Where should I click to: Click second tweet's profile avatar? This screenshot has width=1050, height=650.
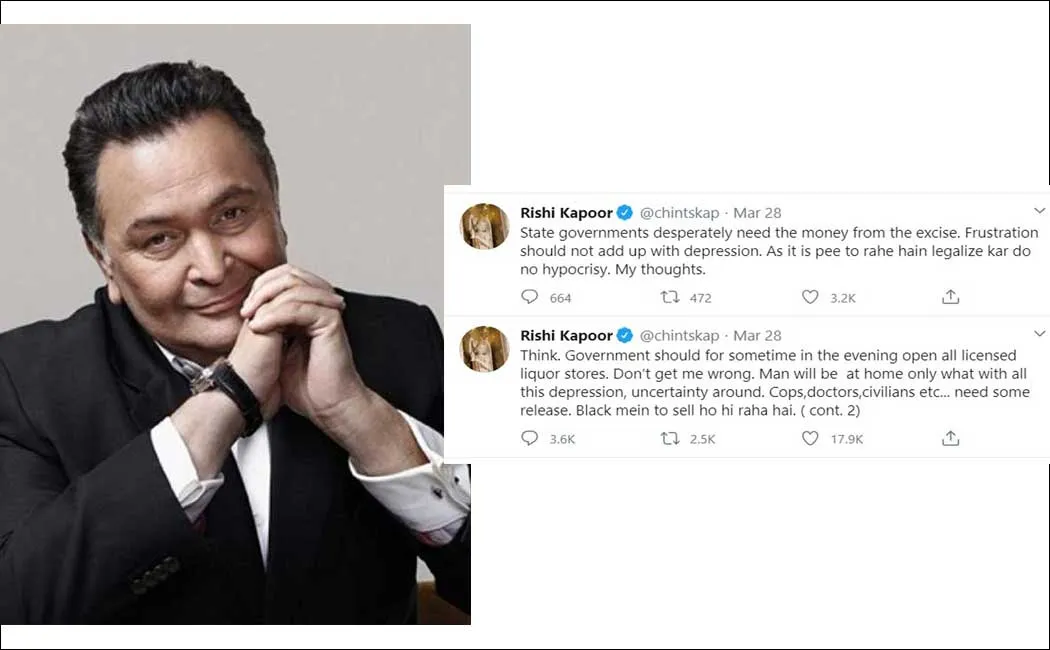[485, 349]
